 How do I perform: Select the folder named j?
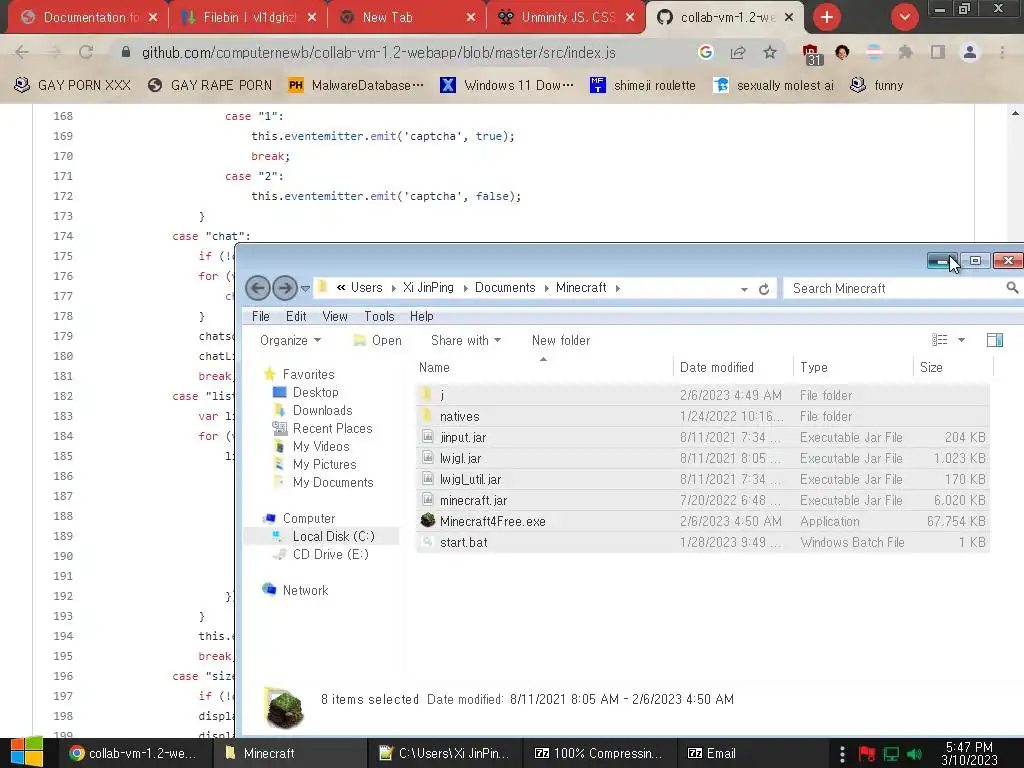(x=703, y=395)
